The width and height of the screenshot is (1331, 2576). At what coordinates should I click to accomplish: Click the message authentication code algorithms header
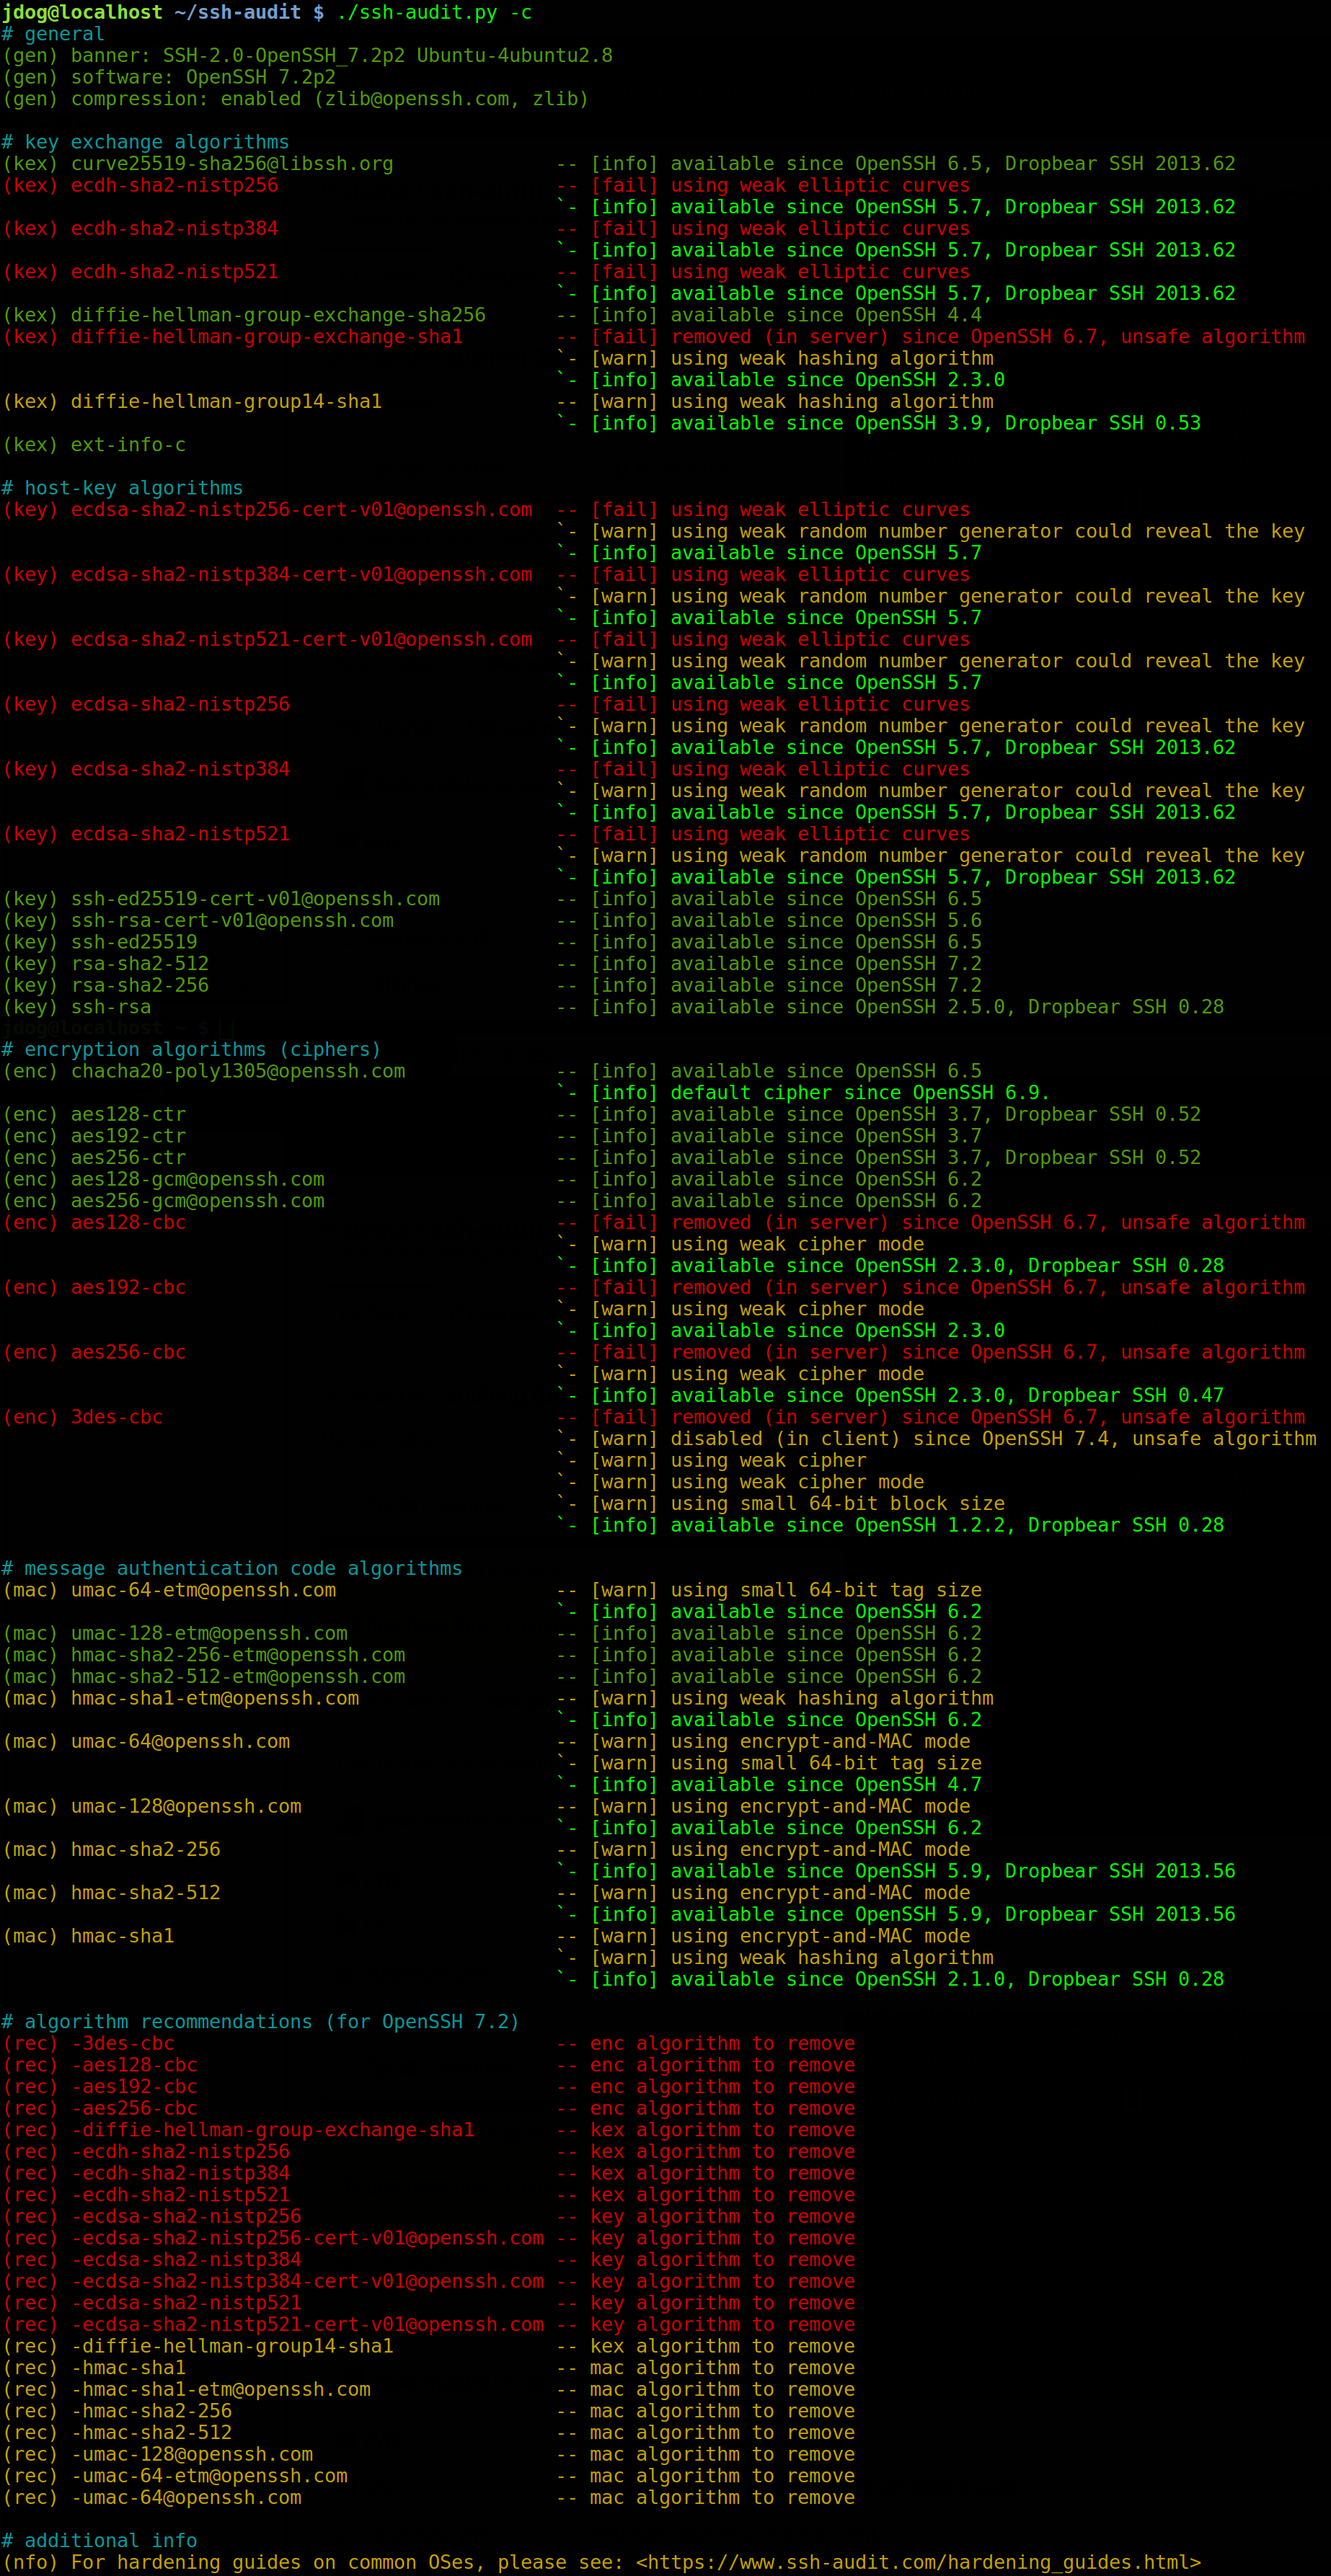(232, 1567)
